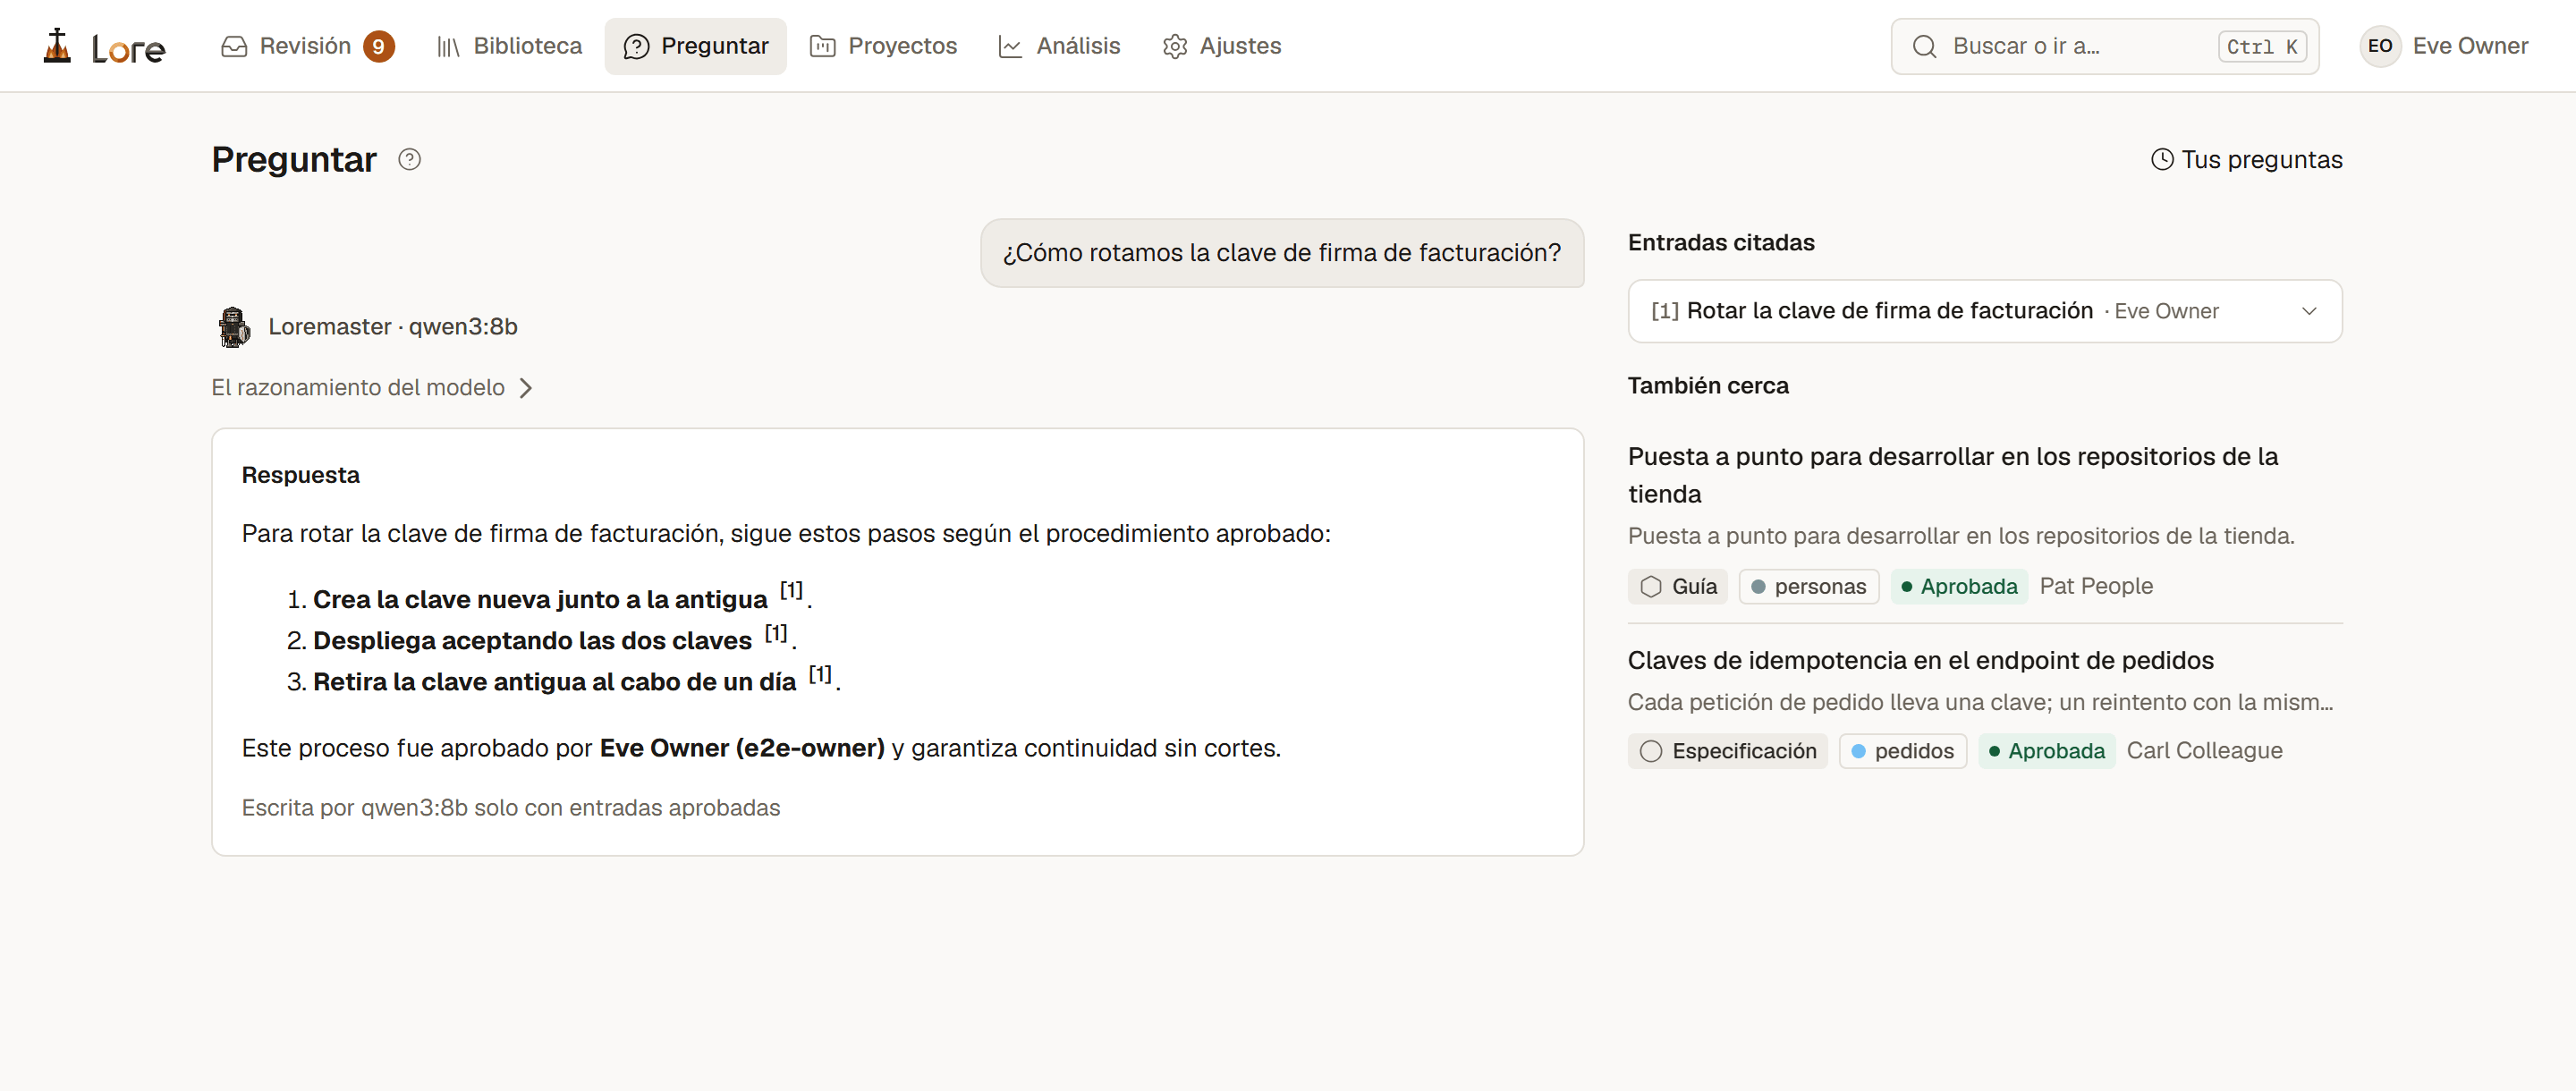
Task: Open the Ajustes tab
Action: point(1221,46)
